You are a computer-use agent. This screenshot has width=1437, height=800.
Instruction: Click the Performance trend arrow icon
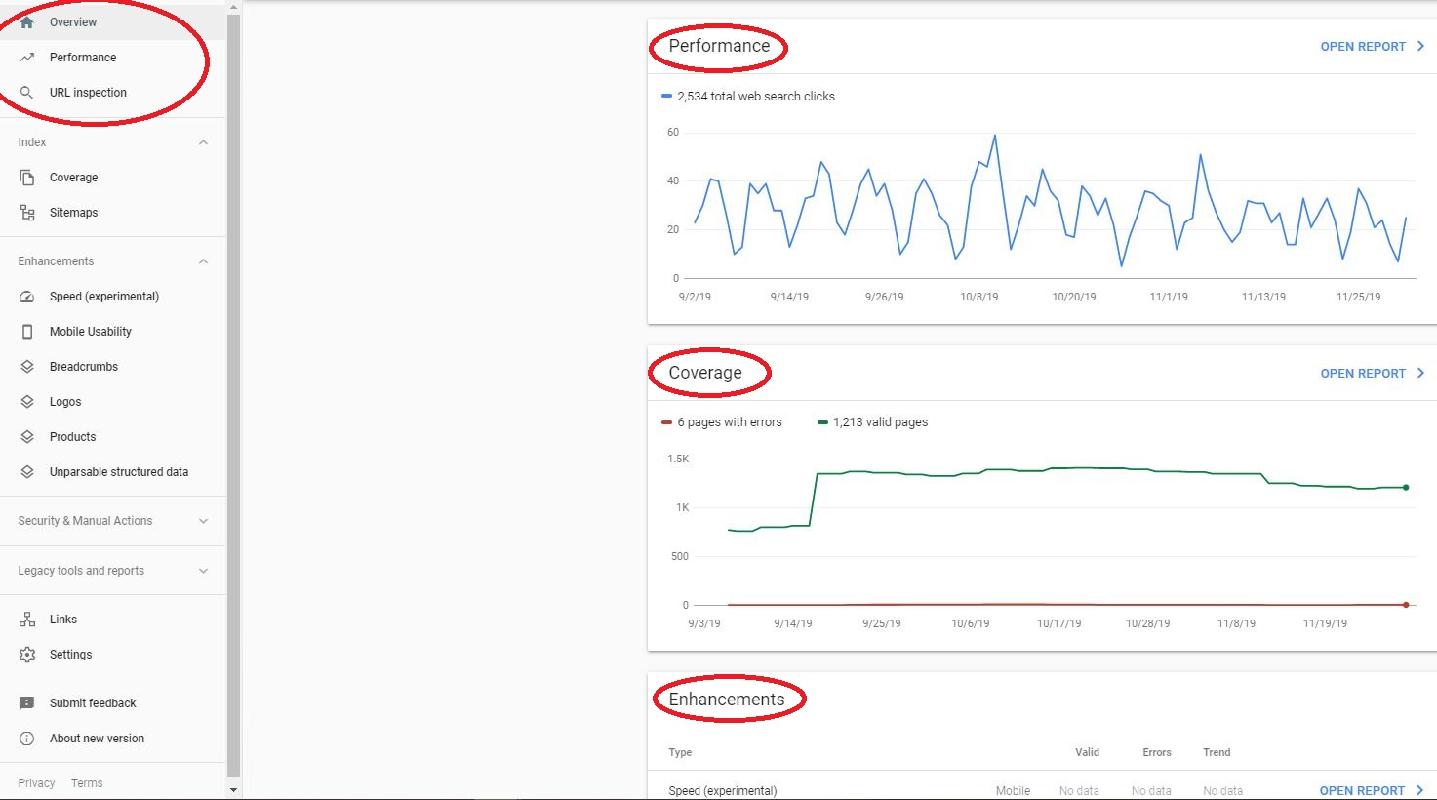pyautogui.click(x=27, y=57)
